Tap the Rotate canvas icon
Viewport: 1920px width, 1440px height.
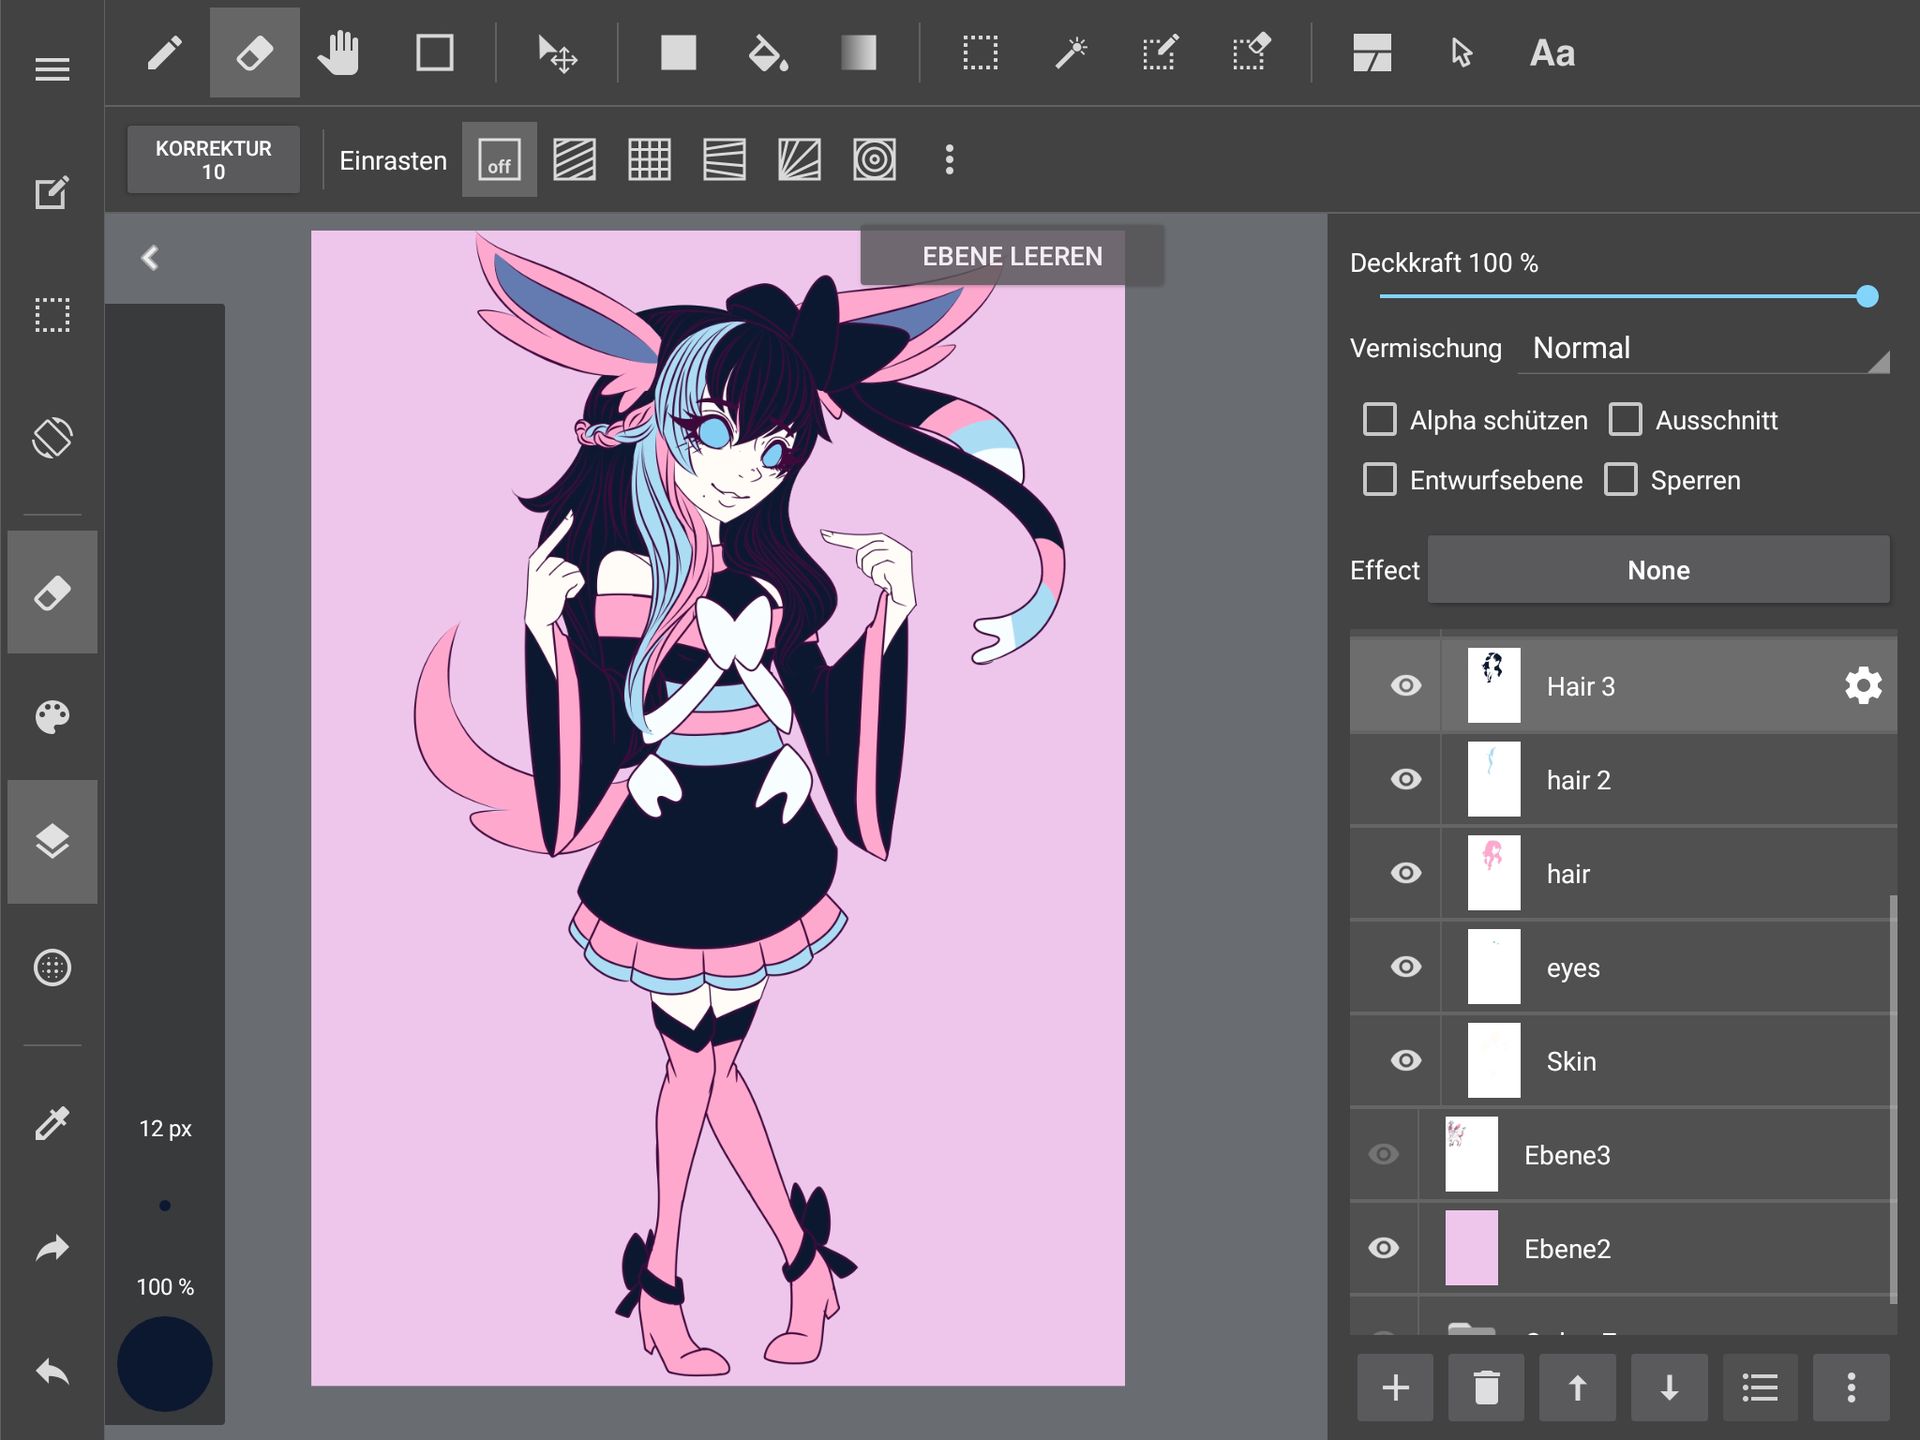coord(52,438)
